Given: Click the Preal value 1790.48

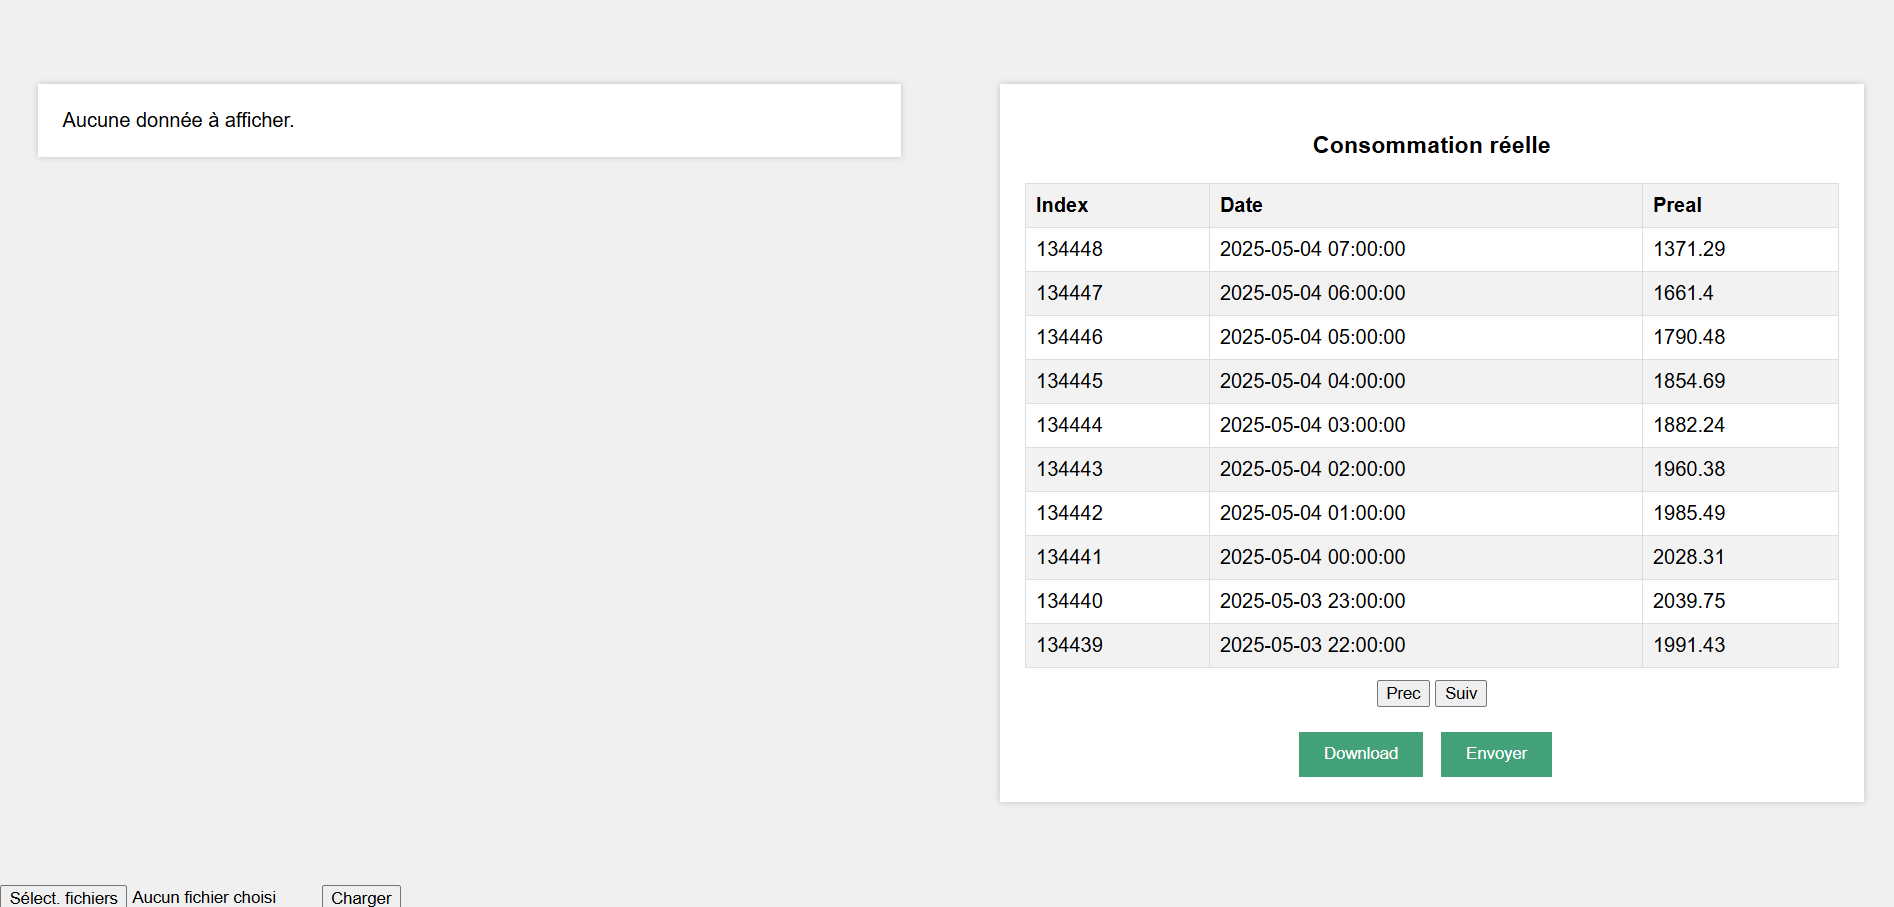Looking at the screenshot, I should pyautogui.click(x=1689, y=337).
